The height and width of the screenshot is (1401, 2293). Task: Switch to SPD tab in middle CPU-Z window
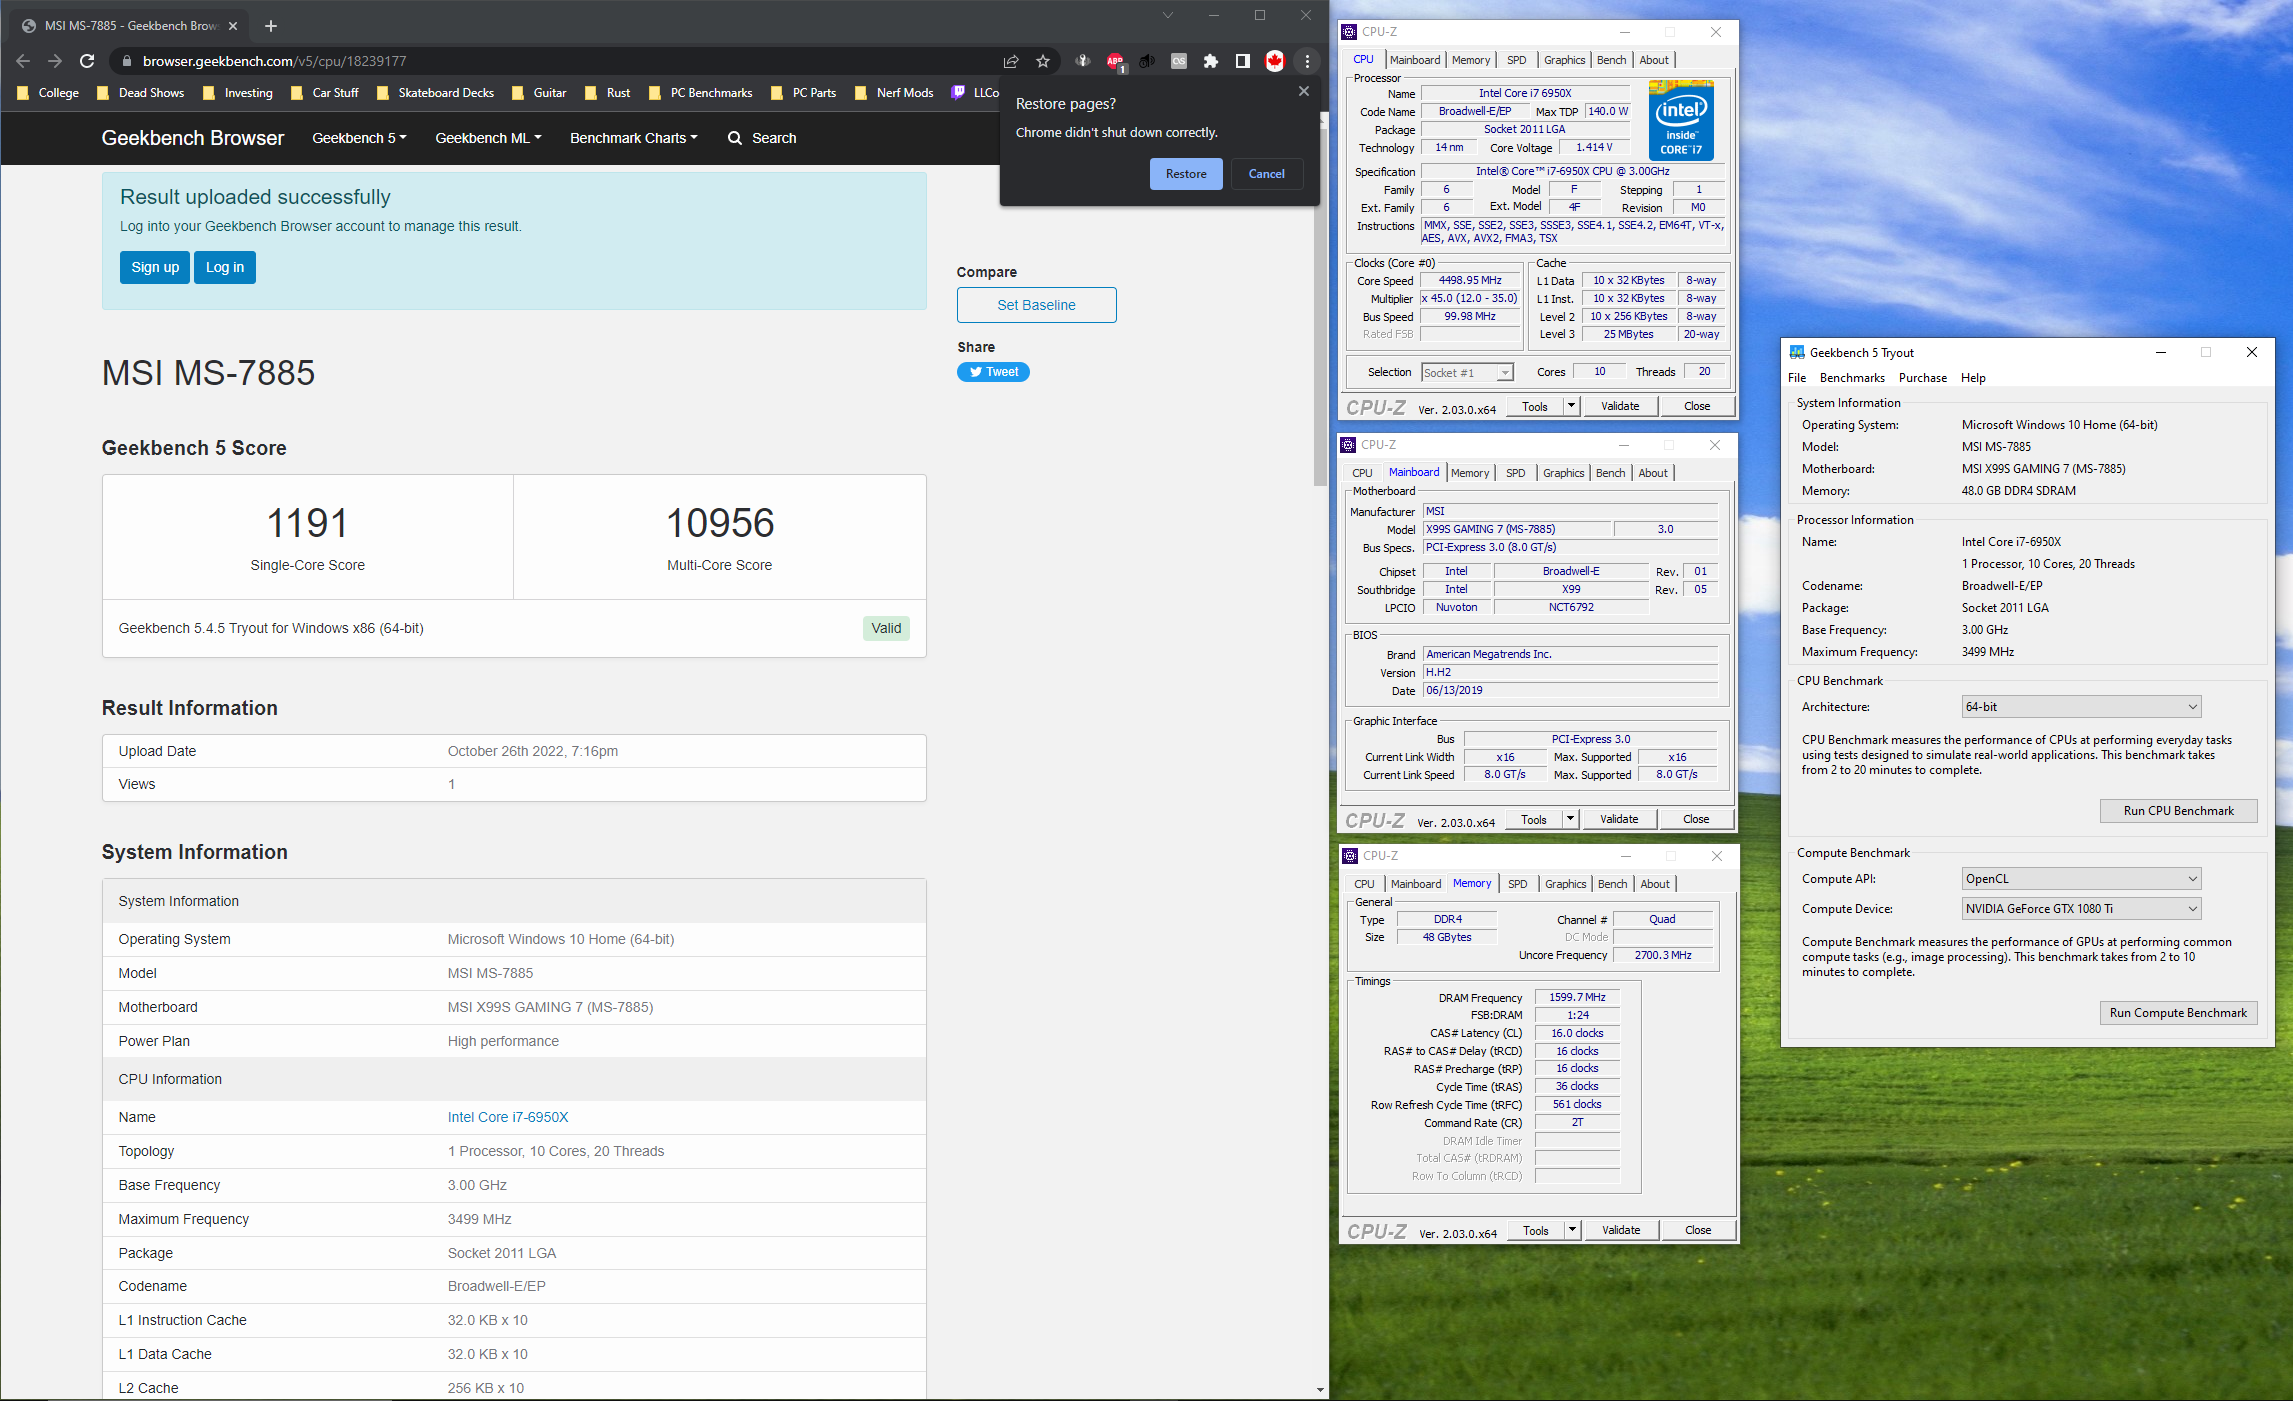1516,473
